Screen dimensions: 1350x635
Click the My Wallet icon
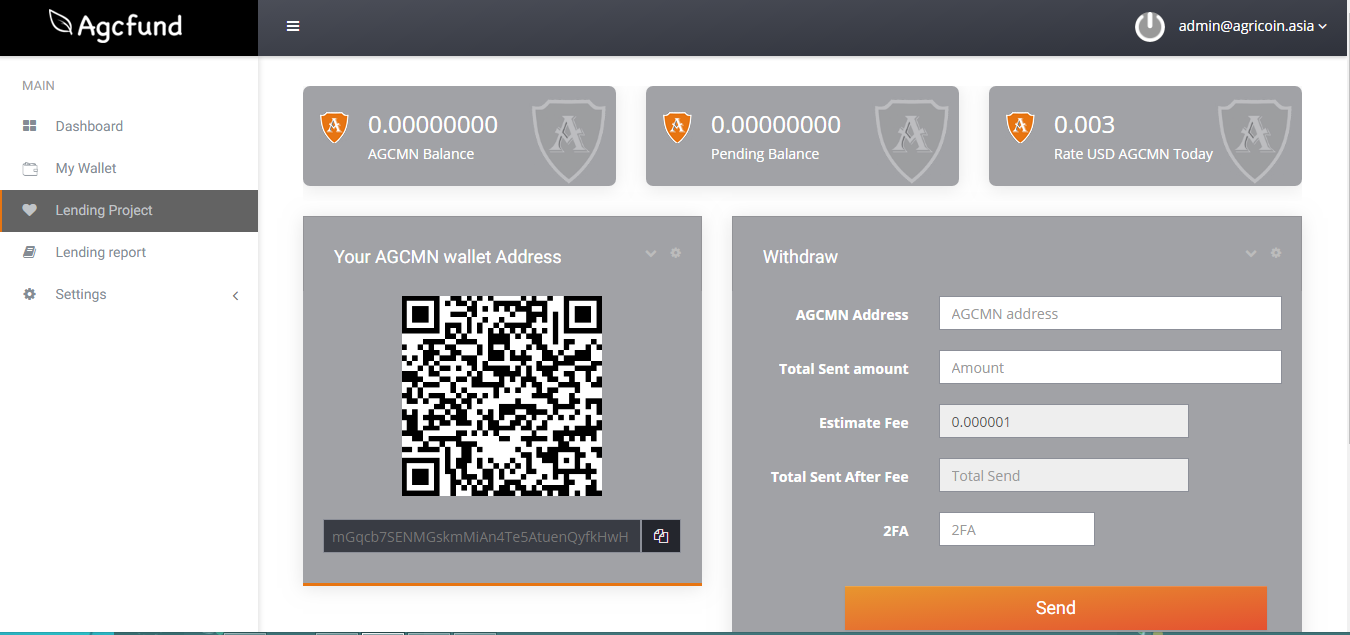[x=30, y=168]
